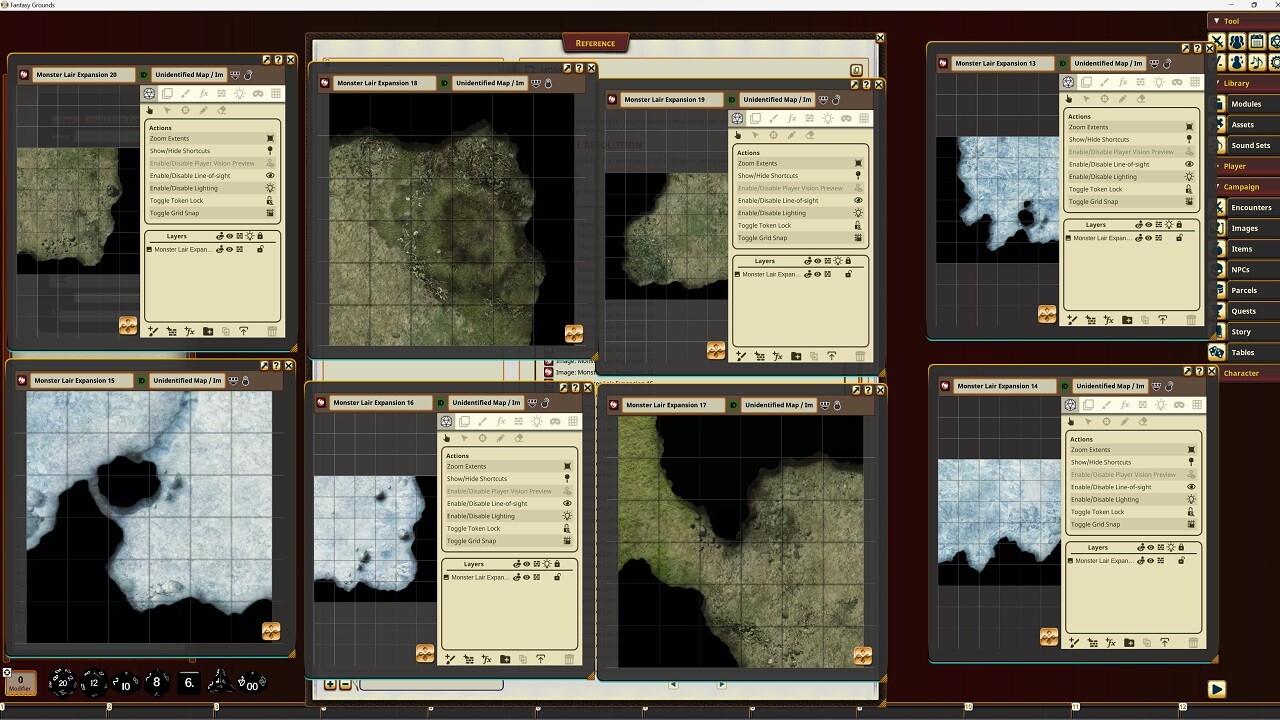Screen dimensions: 1280x720
Task: Click the 0 Modifier box at bottom left
Action: click(x=18, y=684)
